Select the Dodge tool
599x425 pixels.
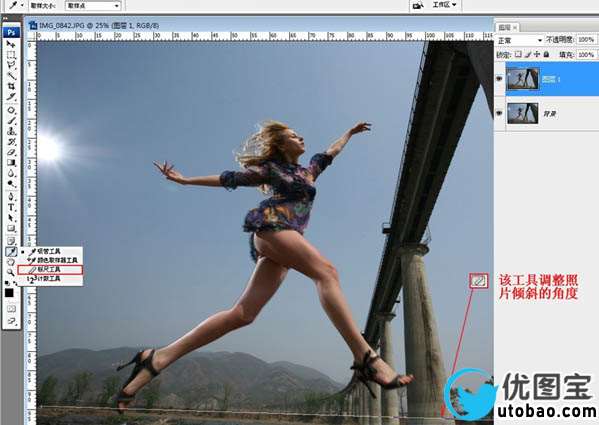[11, 183]
